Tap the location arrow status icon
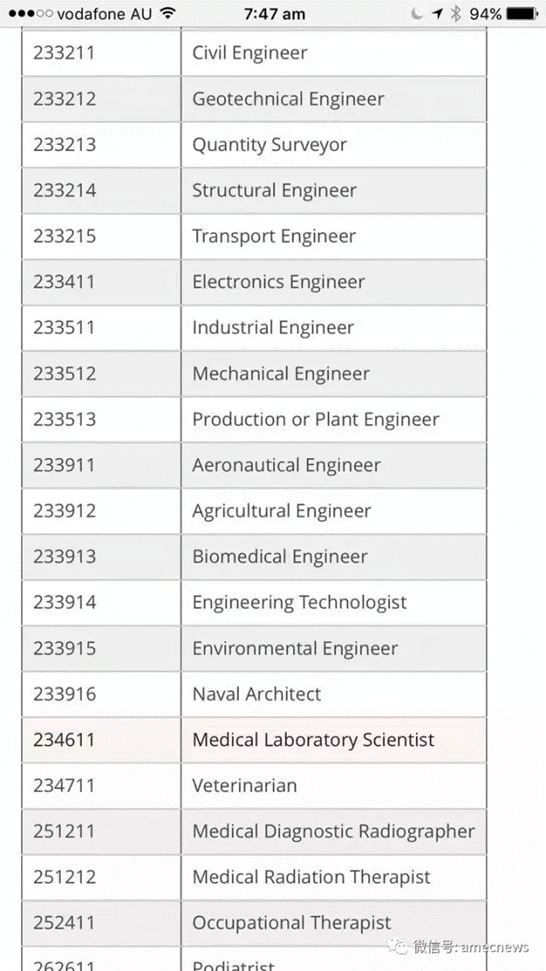 (x=438, y=14)
